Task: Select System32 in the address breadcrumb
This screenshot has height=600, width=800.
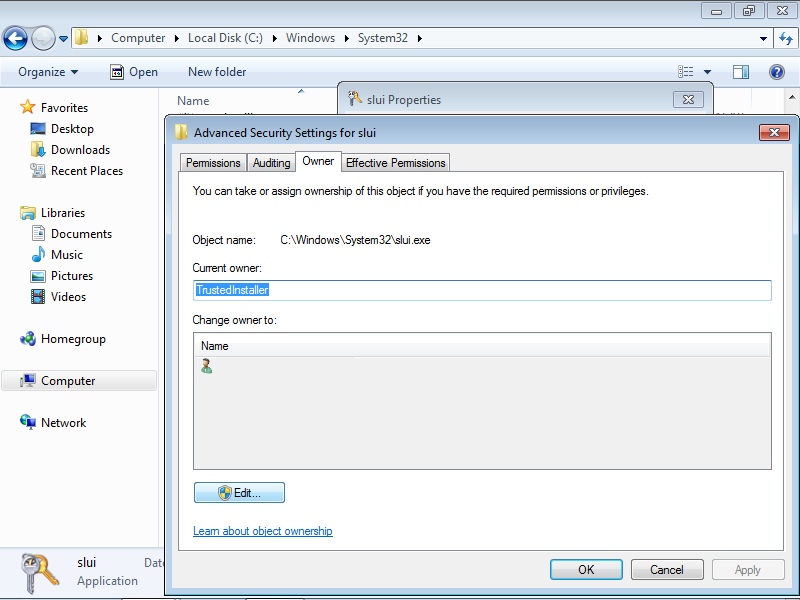Action: [x=383, y=38]
